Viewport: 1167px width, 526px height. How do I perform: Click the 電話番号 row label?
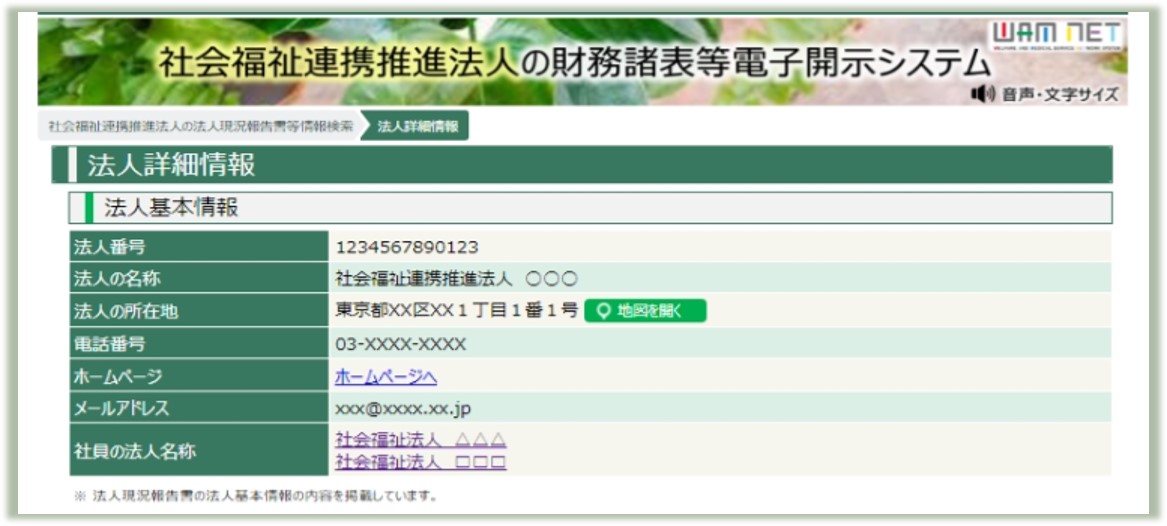[x=199, y=344]
